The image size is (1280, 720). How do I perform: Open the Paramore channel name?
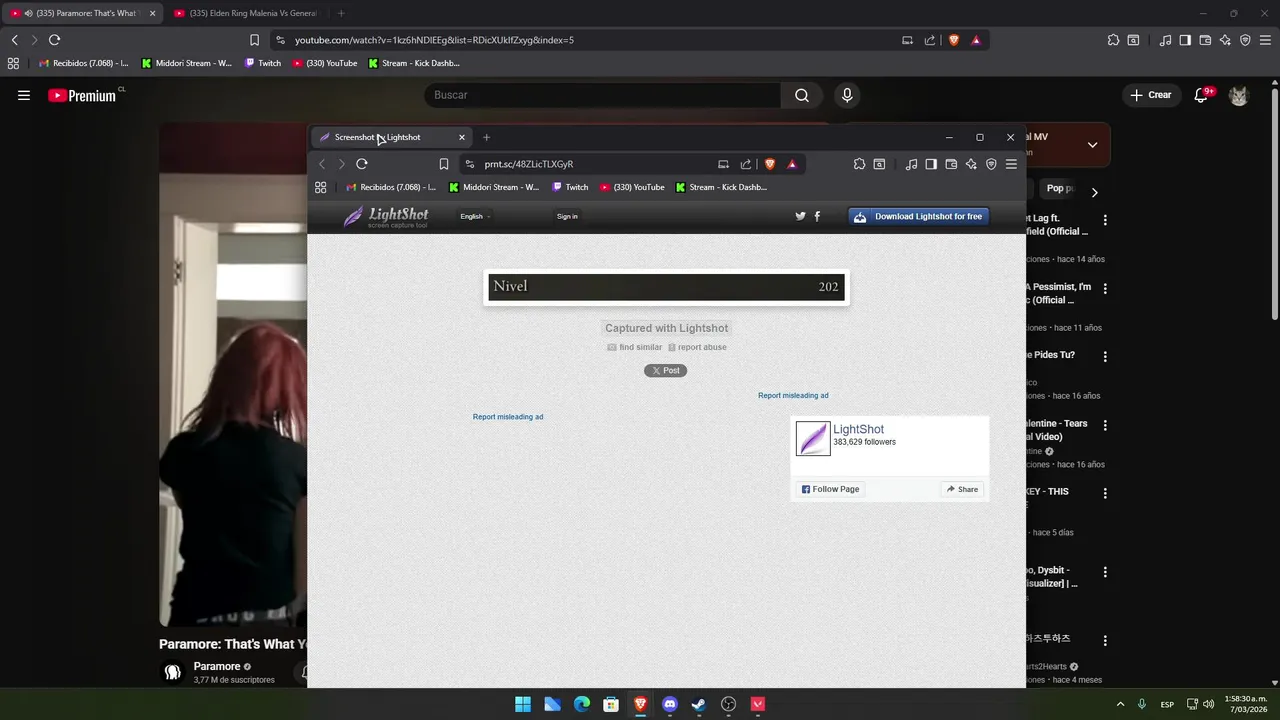[217, 667]
